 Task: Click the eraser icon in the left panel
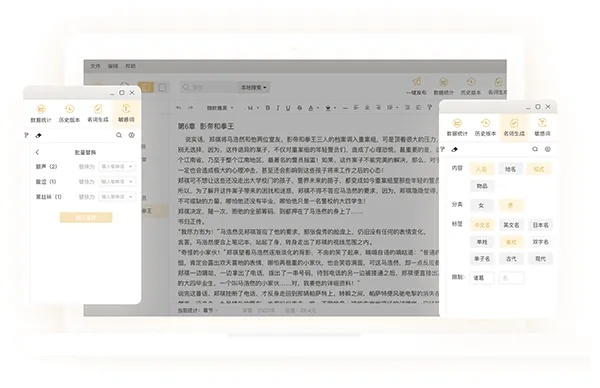tap(38, 135)
